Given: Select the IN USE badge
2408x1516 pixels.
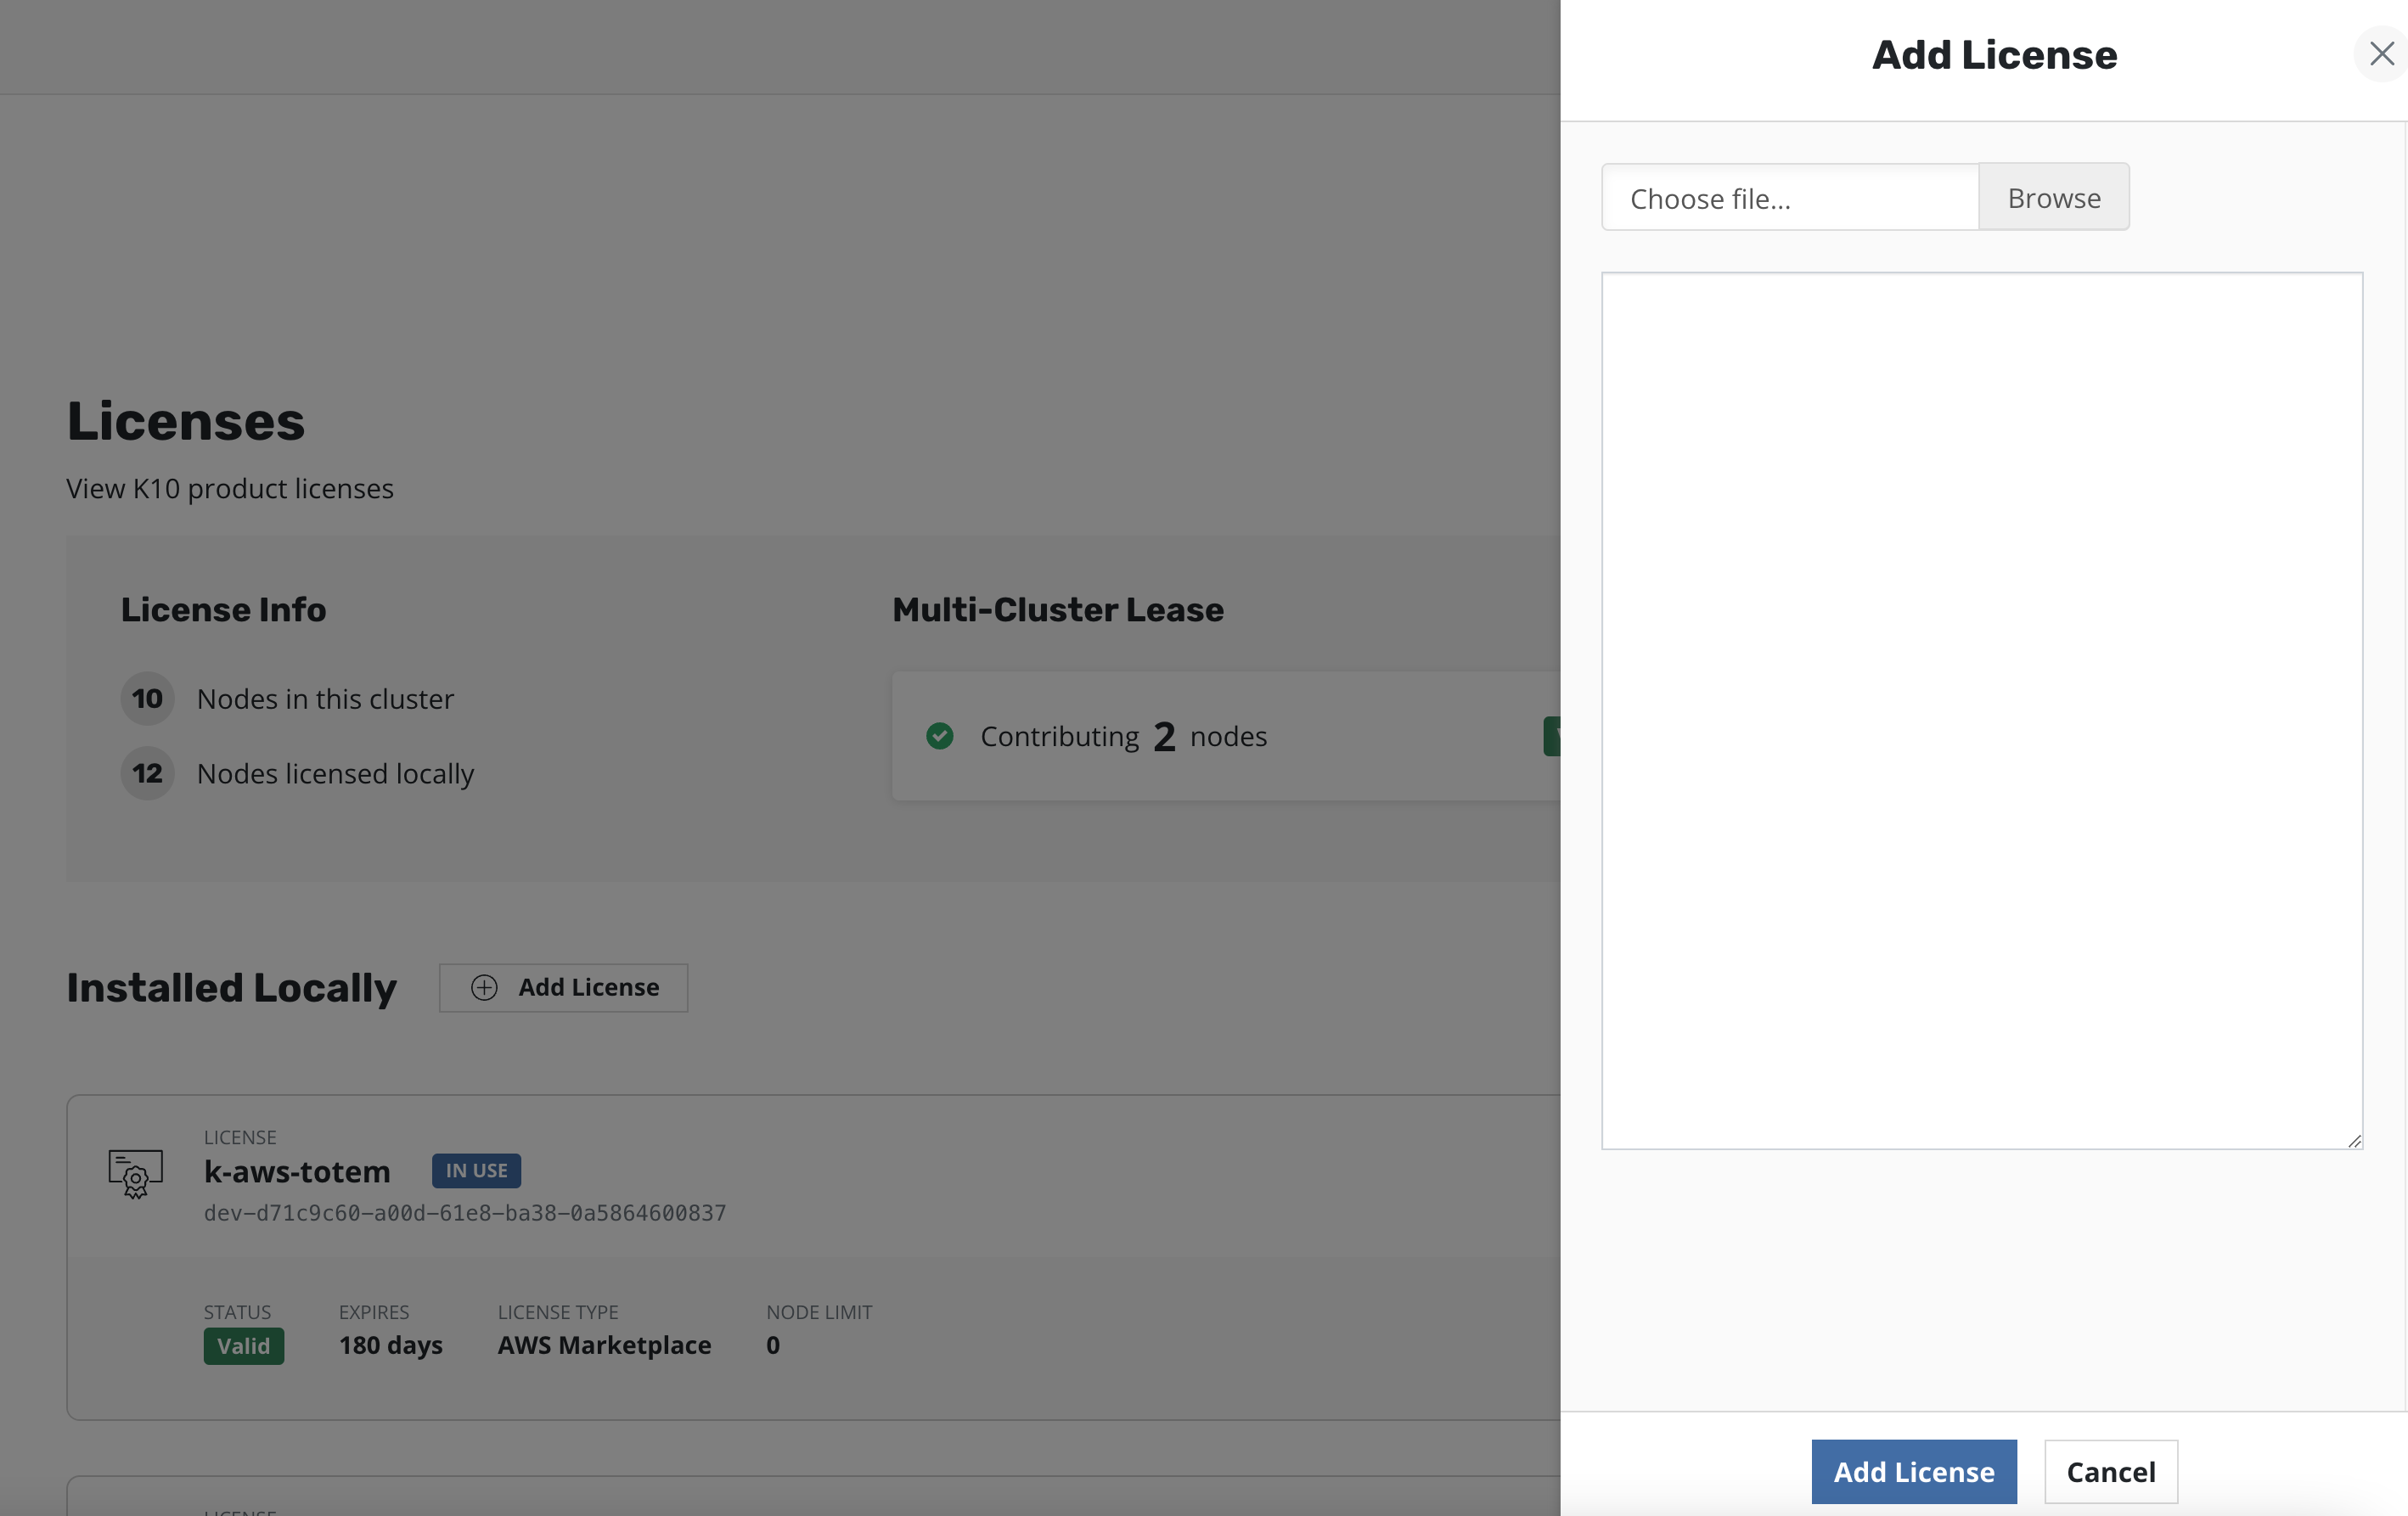Looking at the screenshot, I should (x=475, y=1170).
